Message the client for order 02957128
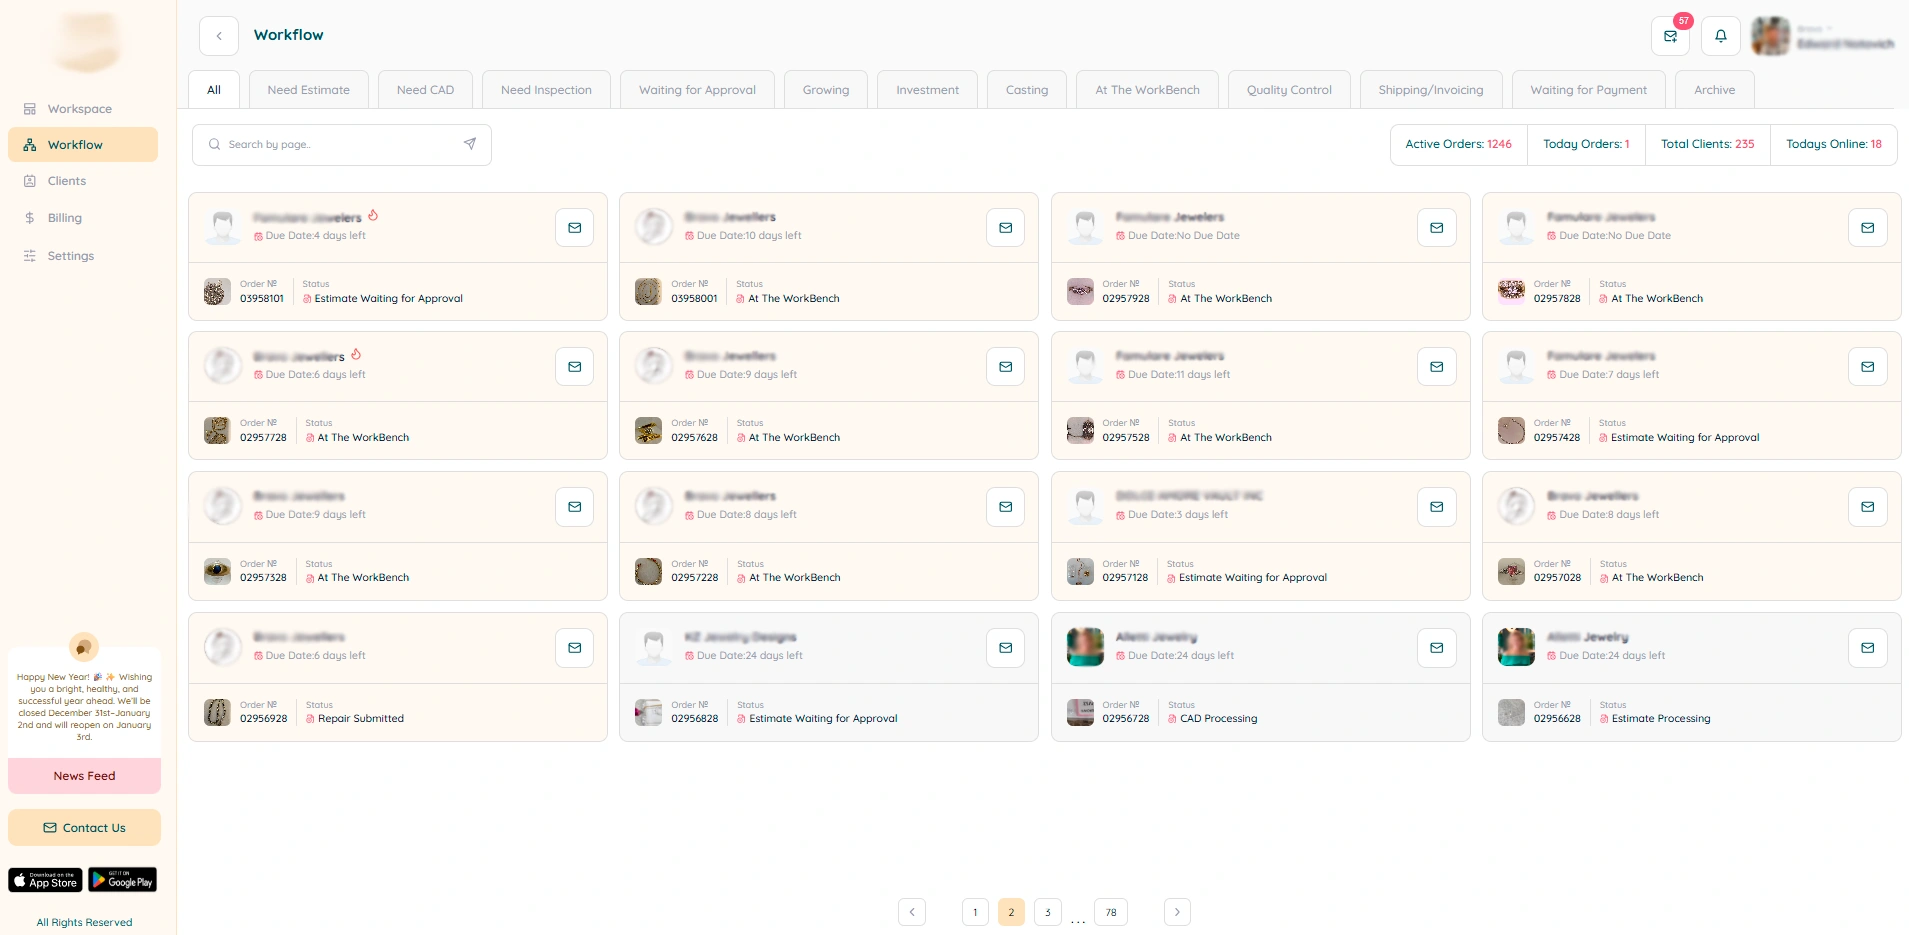 [x=1437, y=507]
